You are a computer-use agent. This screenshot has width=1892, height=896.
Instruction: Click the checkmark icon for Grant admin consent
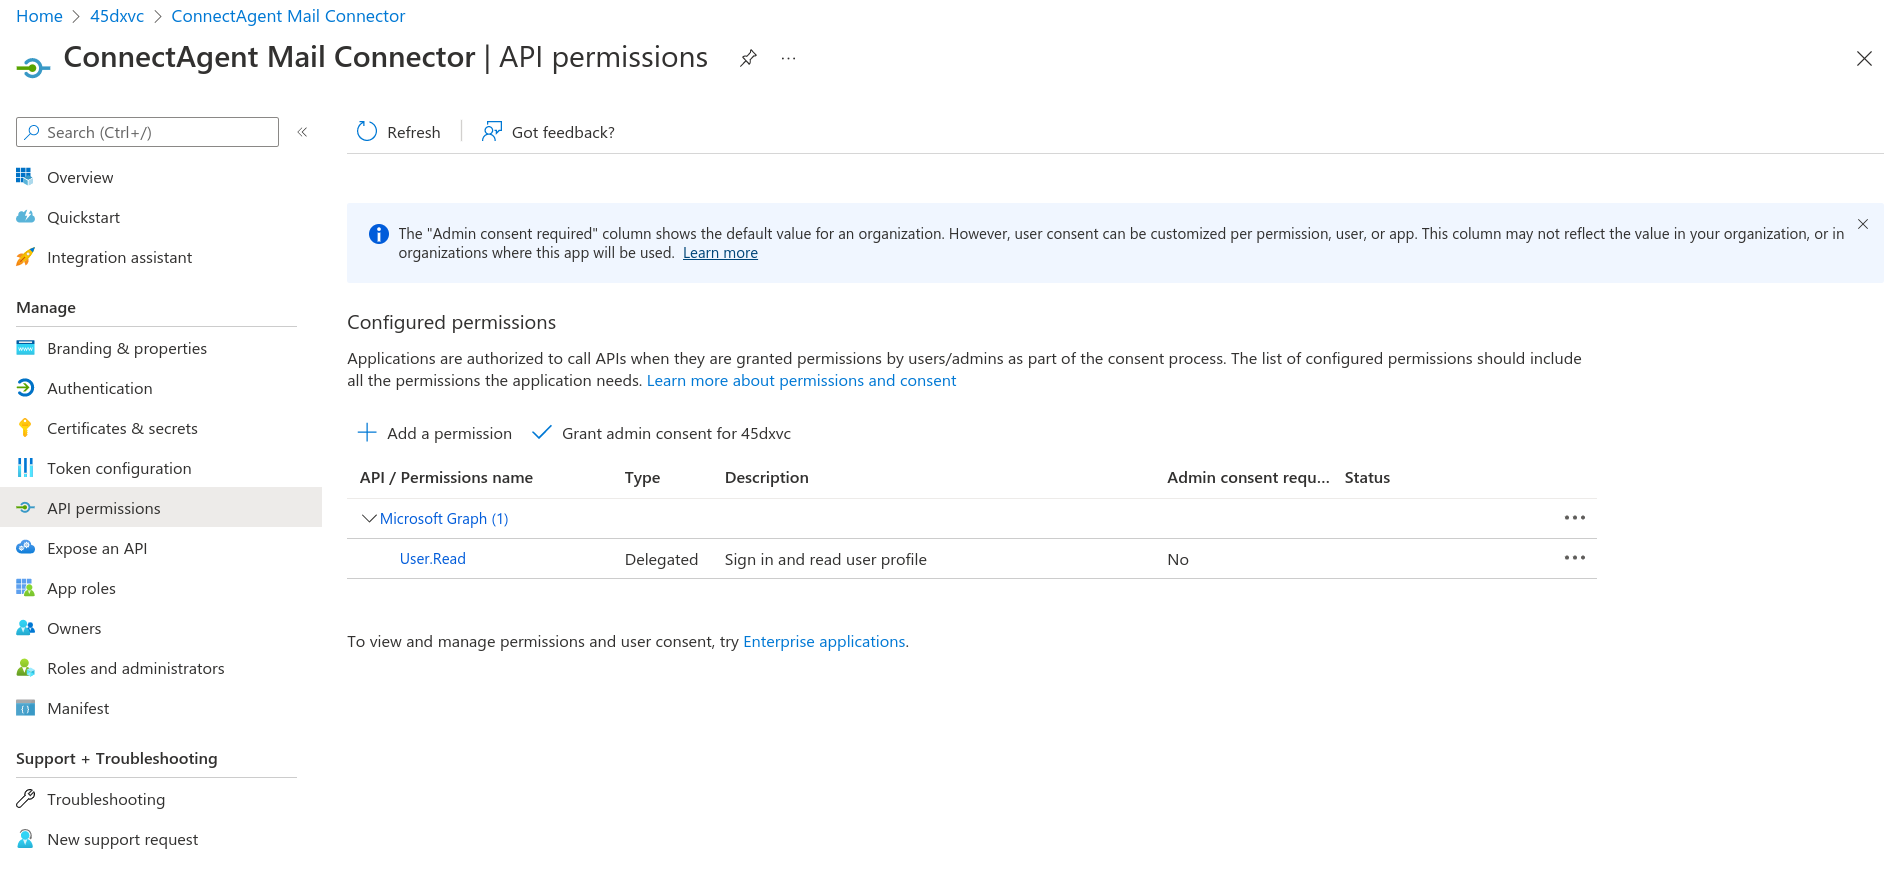click(542, 433)
